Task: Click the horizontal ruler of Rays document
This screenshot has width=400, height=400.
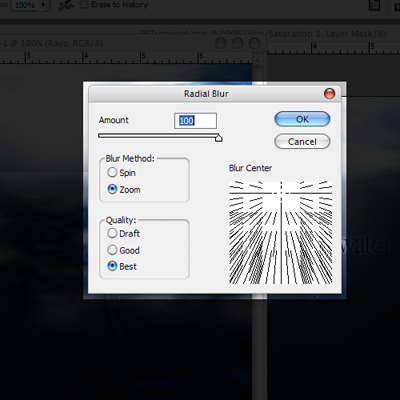Action: coord(126,57)
